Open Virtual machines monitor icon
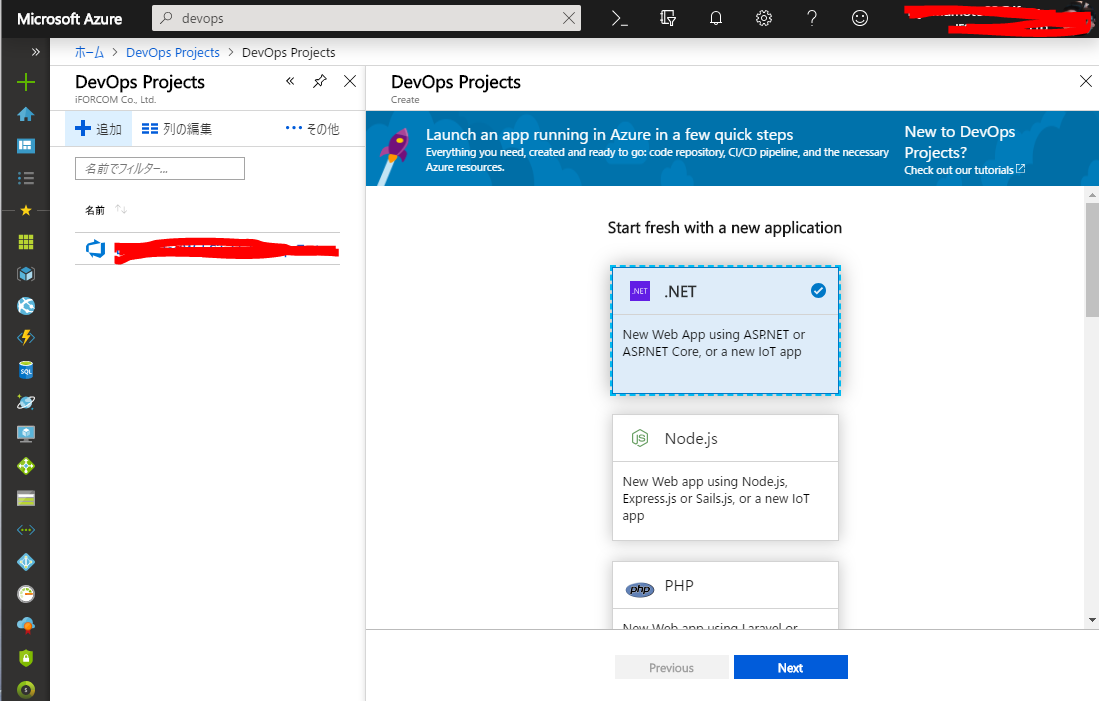This screenshot has width=1099, height=701. tap(26, 434)
